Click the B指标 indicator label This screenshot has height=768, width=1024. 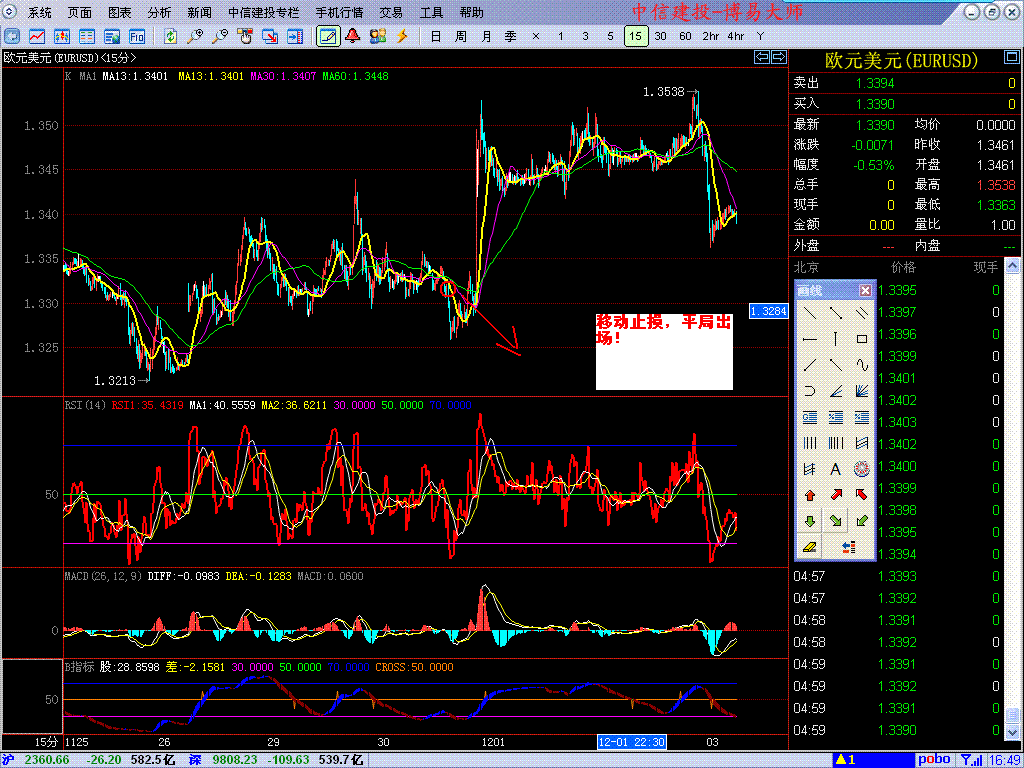79,667
